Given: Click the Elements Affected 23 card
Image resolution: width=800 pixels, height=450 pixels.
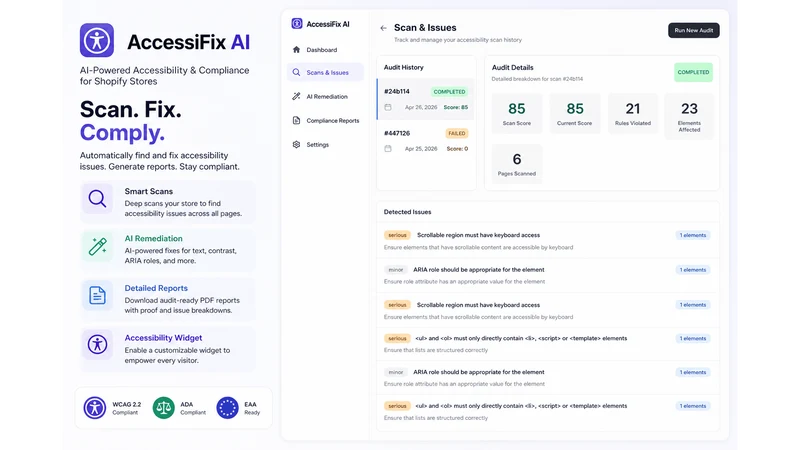Looking at the screenshot, I should click(689, 116).
